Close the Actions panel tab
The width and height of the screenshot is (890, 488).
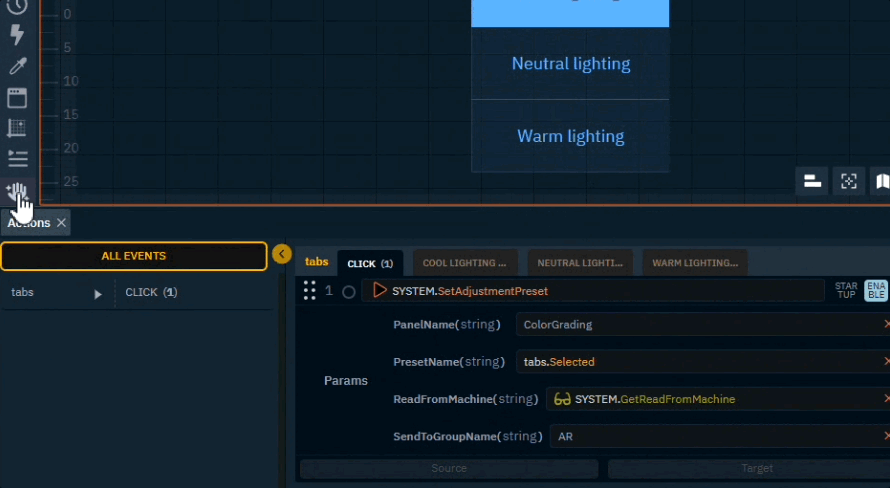pyautogui.click(x=61, y=223)
